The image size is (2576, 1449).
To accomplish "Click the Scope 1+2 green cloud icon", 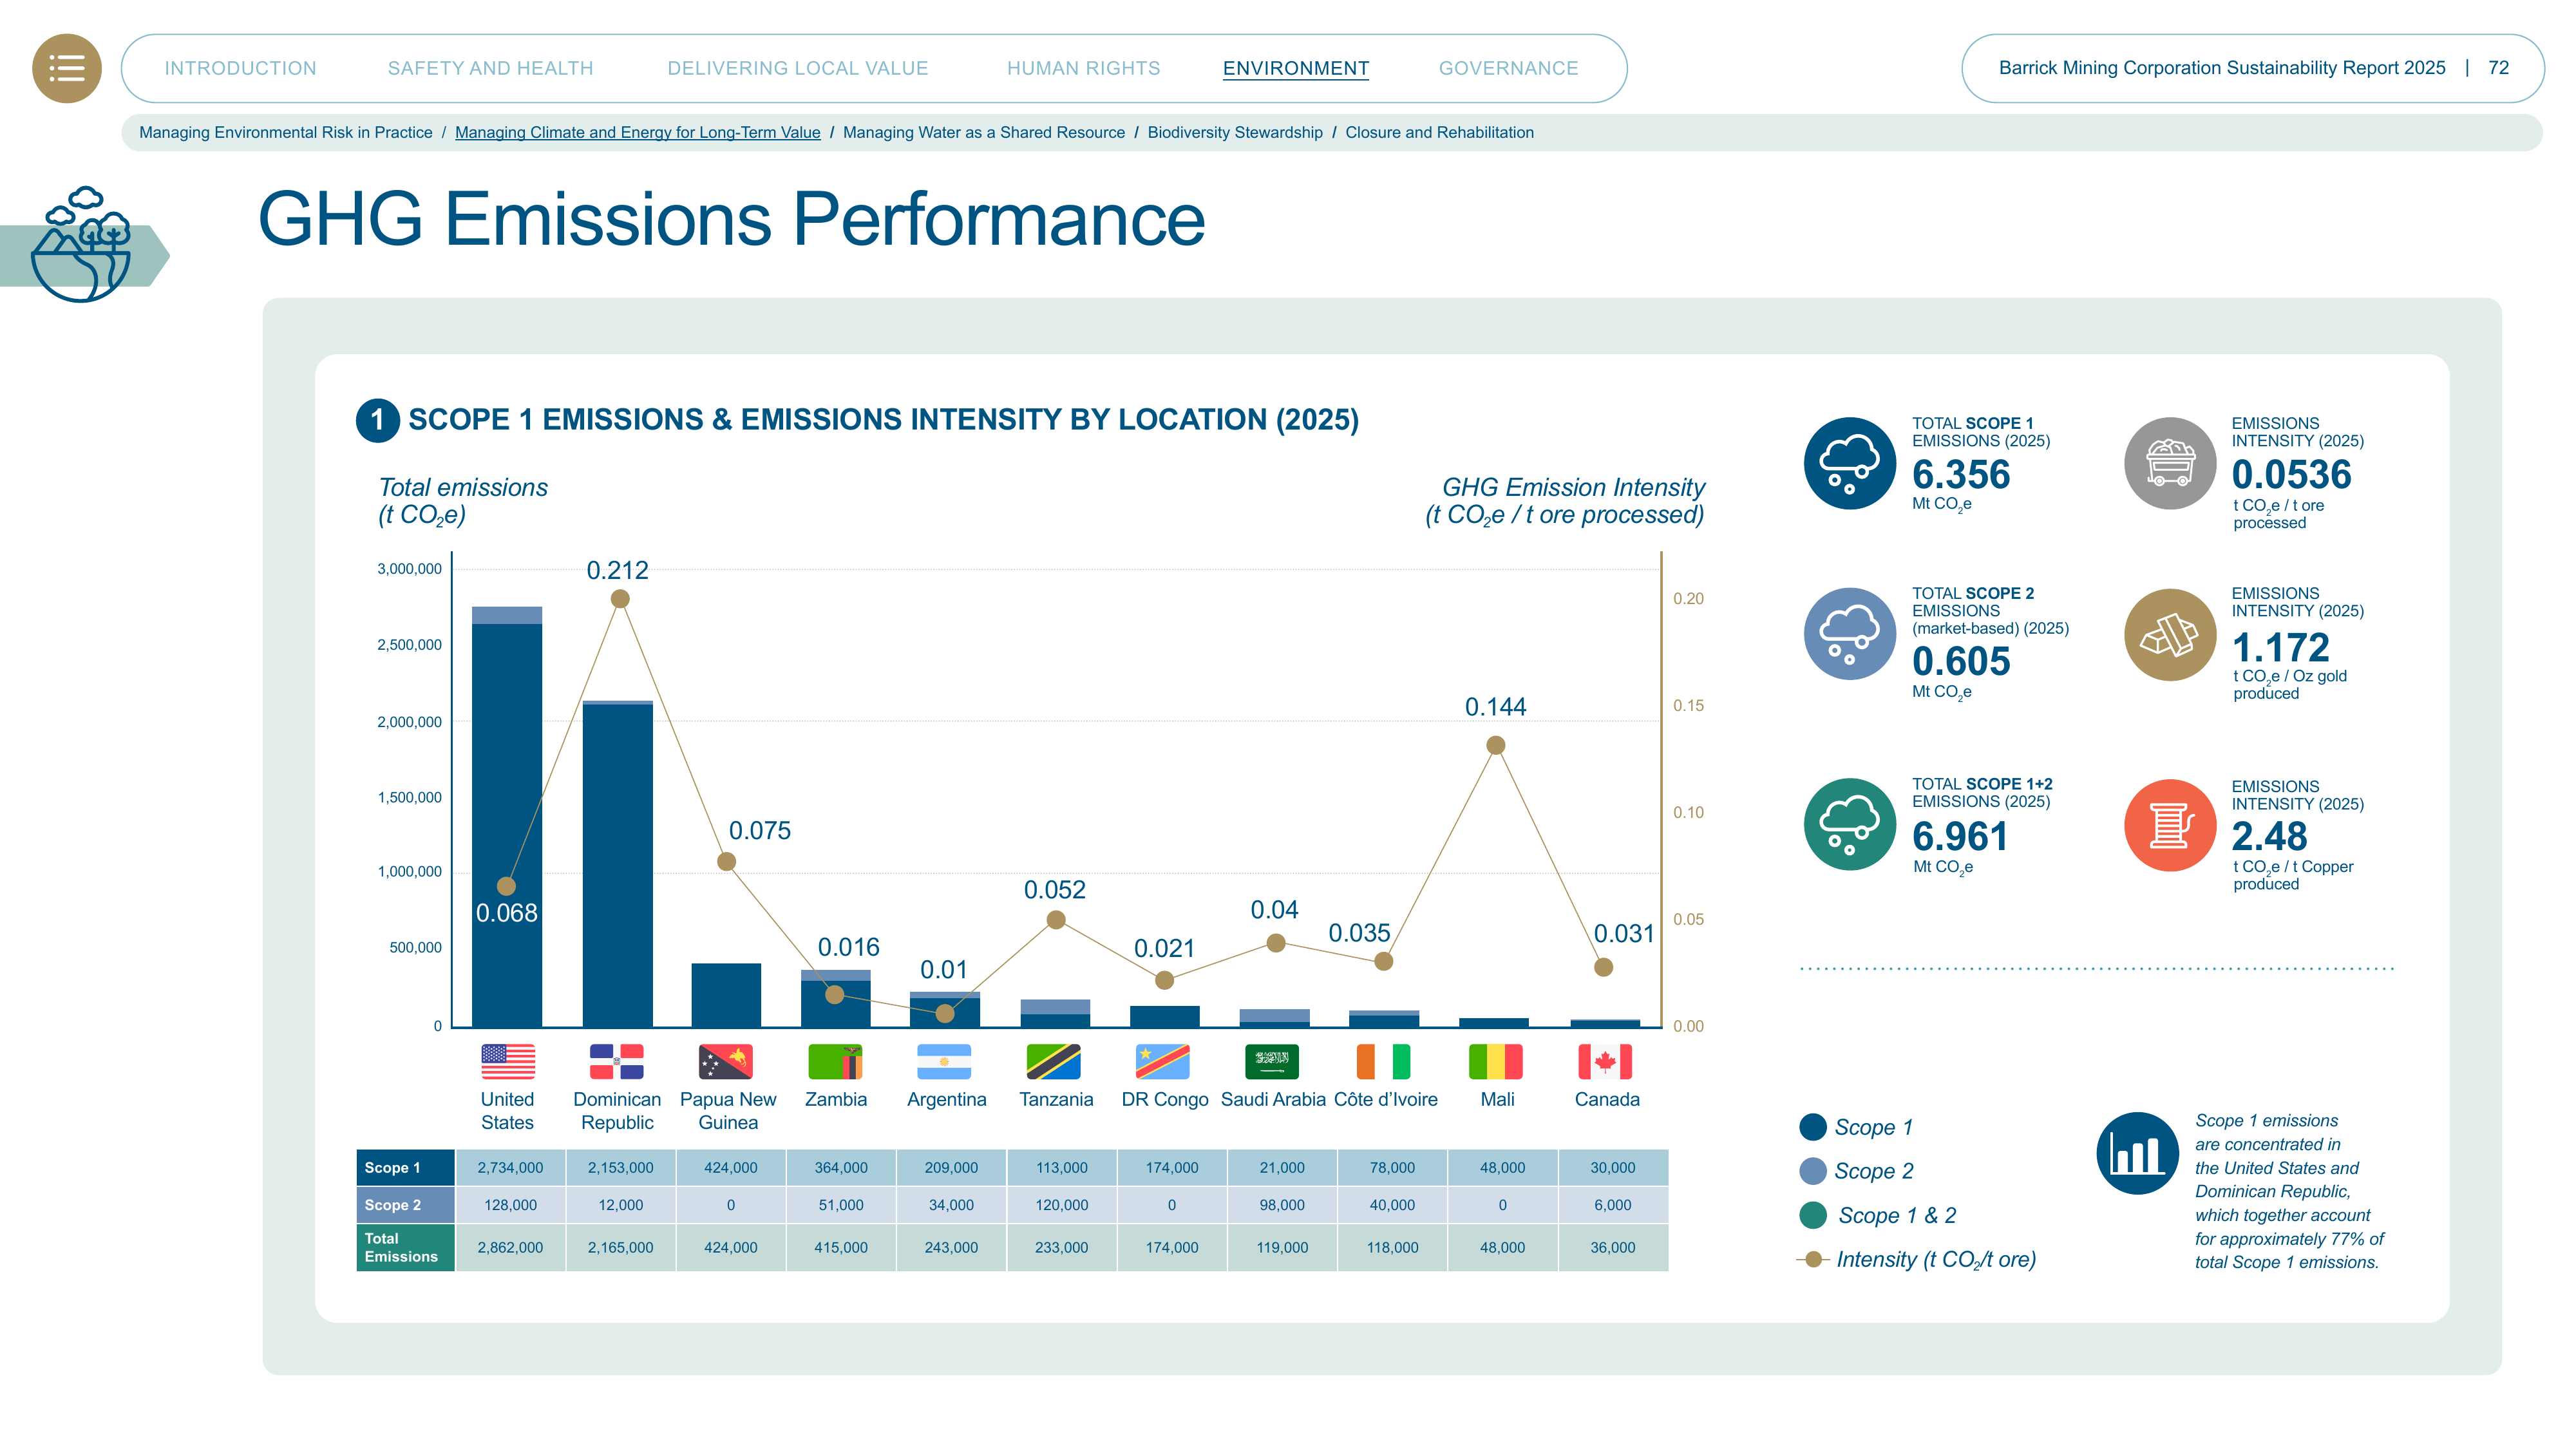I will pos(1850,824).
